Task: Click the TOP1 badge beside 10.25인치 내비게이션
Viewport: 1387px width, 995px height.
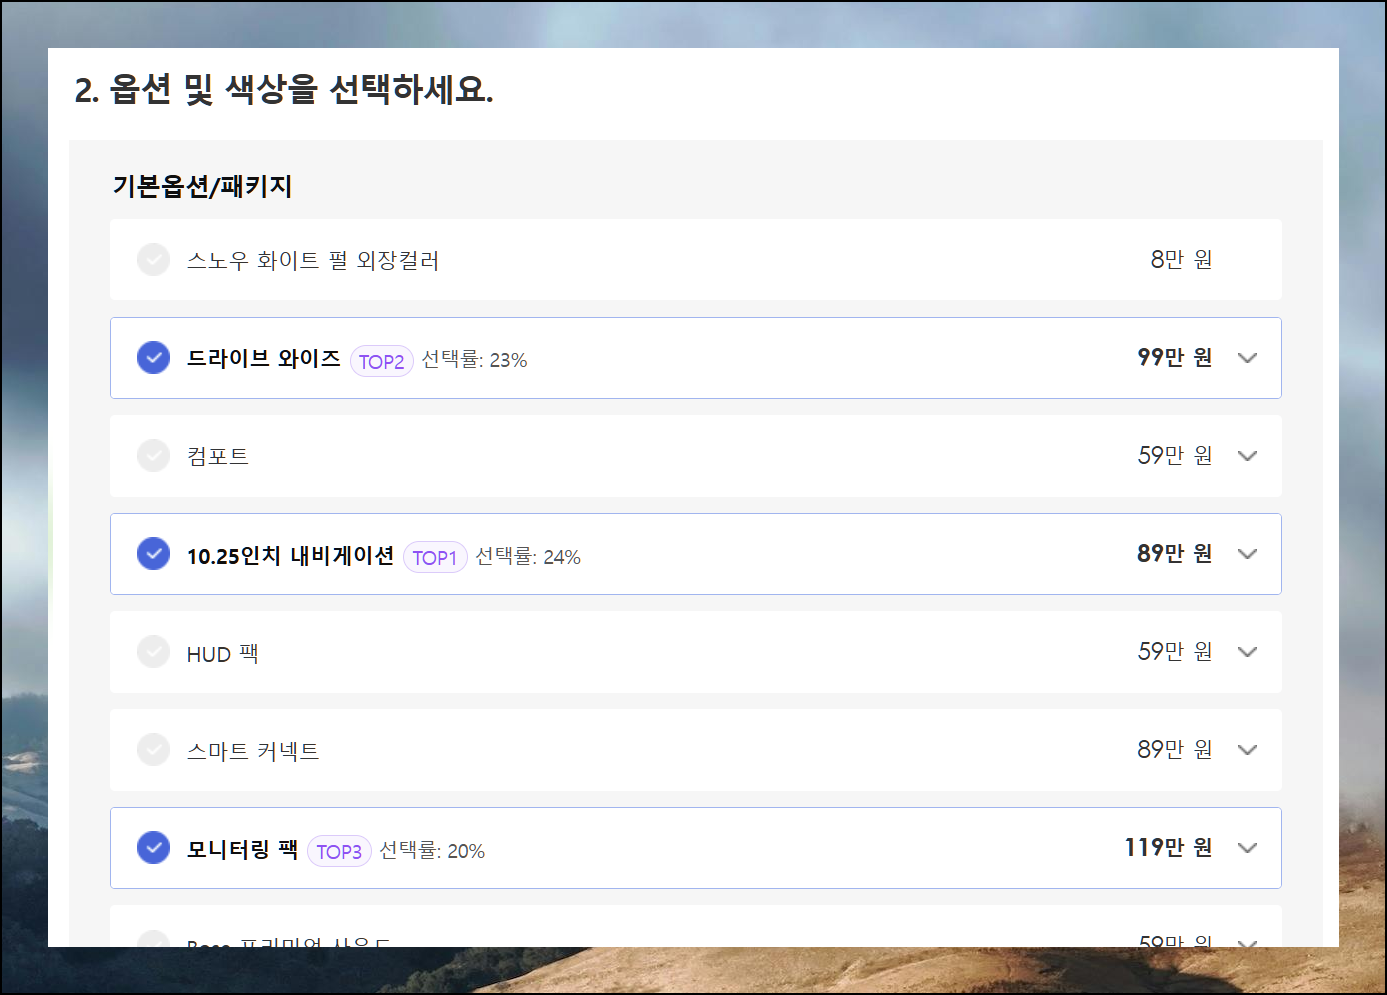Action: tap(435, 557)
